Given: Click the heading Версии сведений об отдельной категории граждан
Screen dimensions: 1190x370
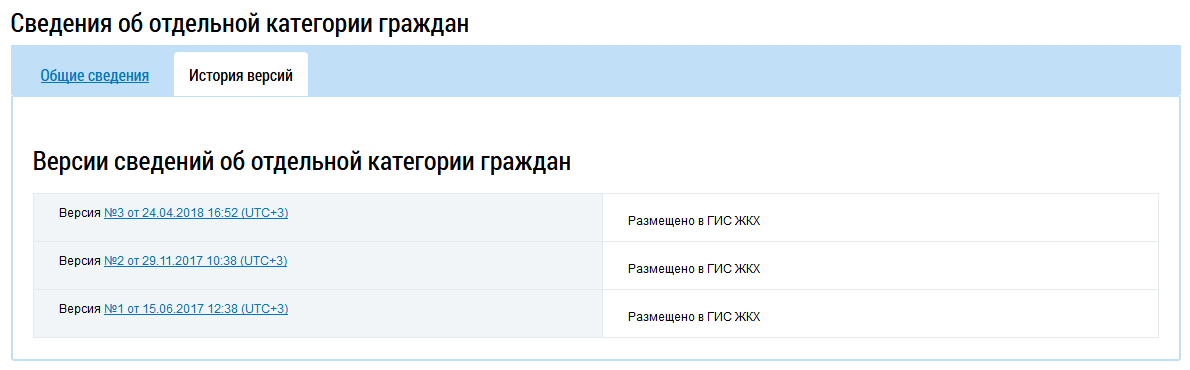Looking at the screenshot, I should tap(302, 162).
